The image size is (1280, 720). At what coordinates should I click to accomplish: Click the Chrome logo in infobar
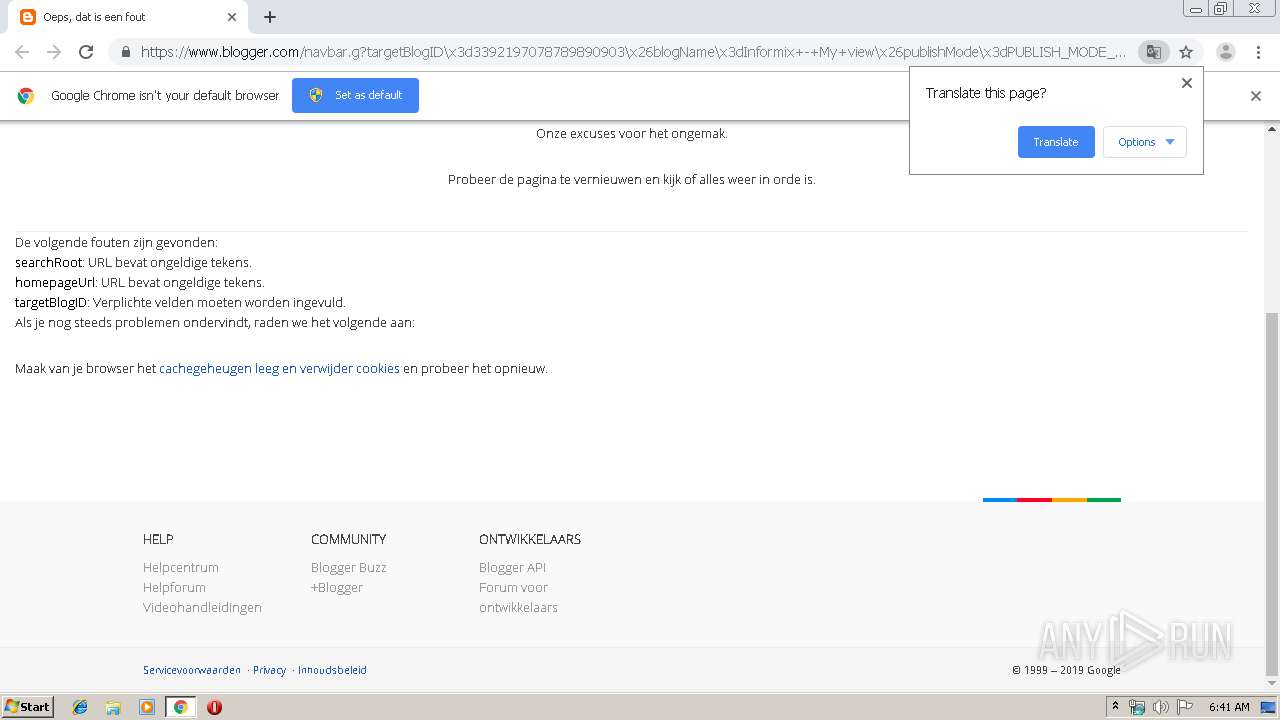[x=26, y=96]
